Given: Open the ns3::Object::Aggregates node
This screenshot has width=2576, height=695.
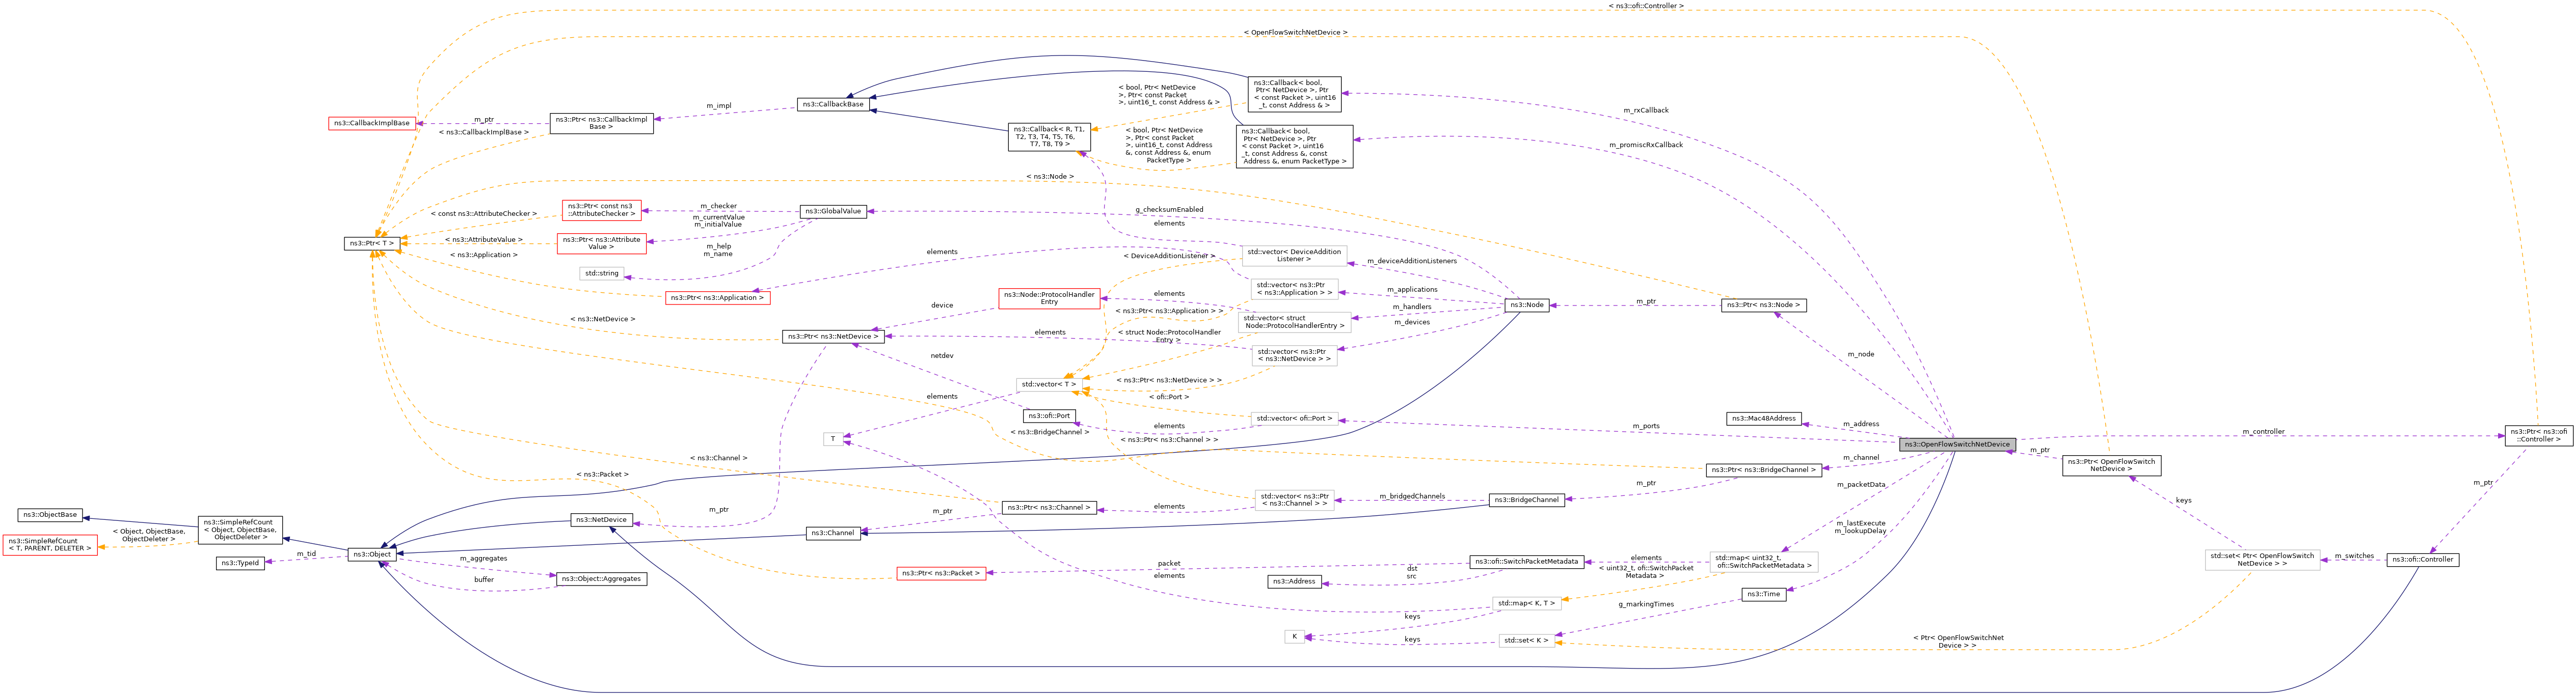Looking at the screenshot, I should (601, 579).
